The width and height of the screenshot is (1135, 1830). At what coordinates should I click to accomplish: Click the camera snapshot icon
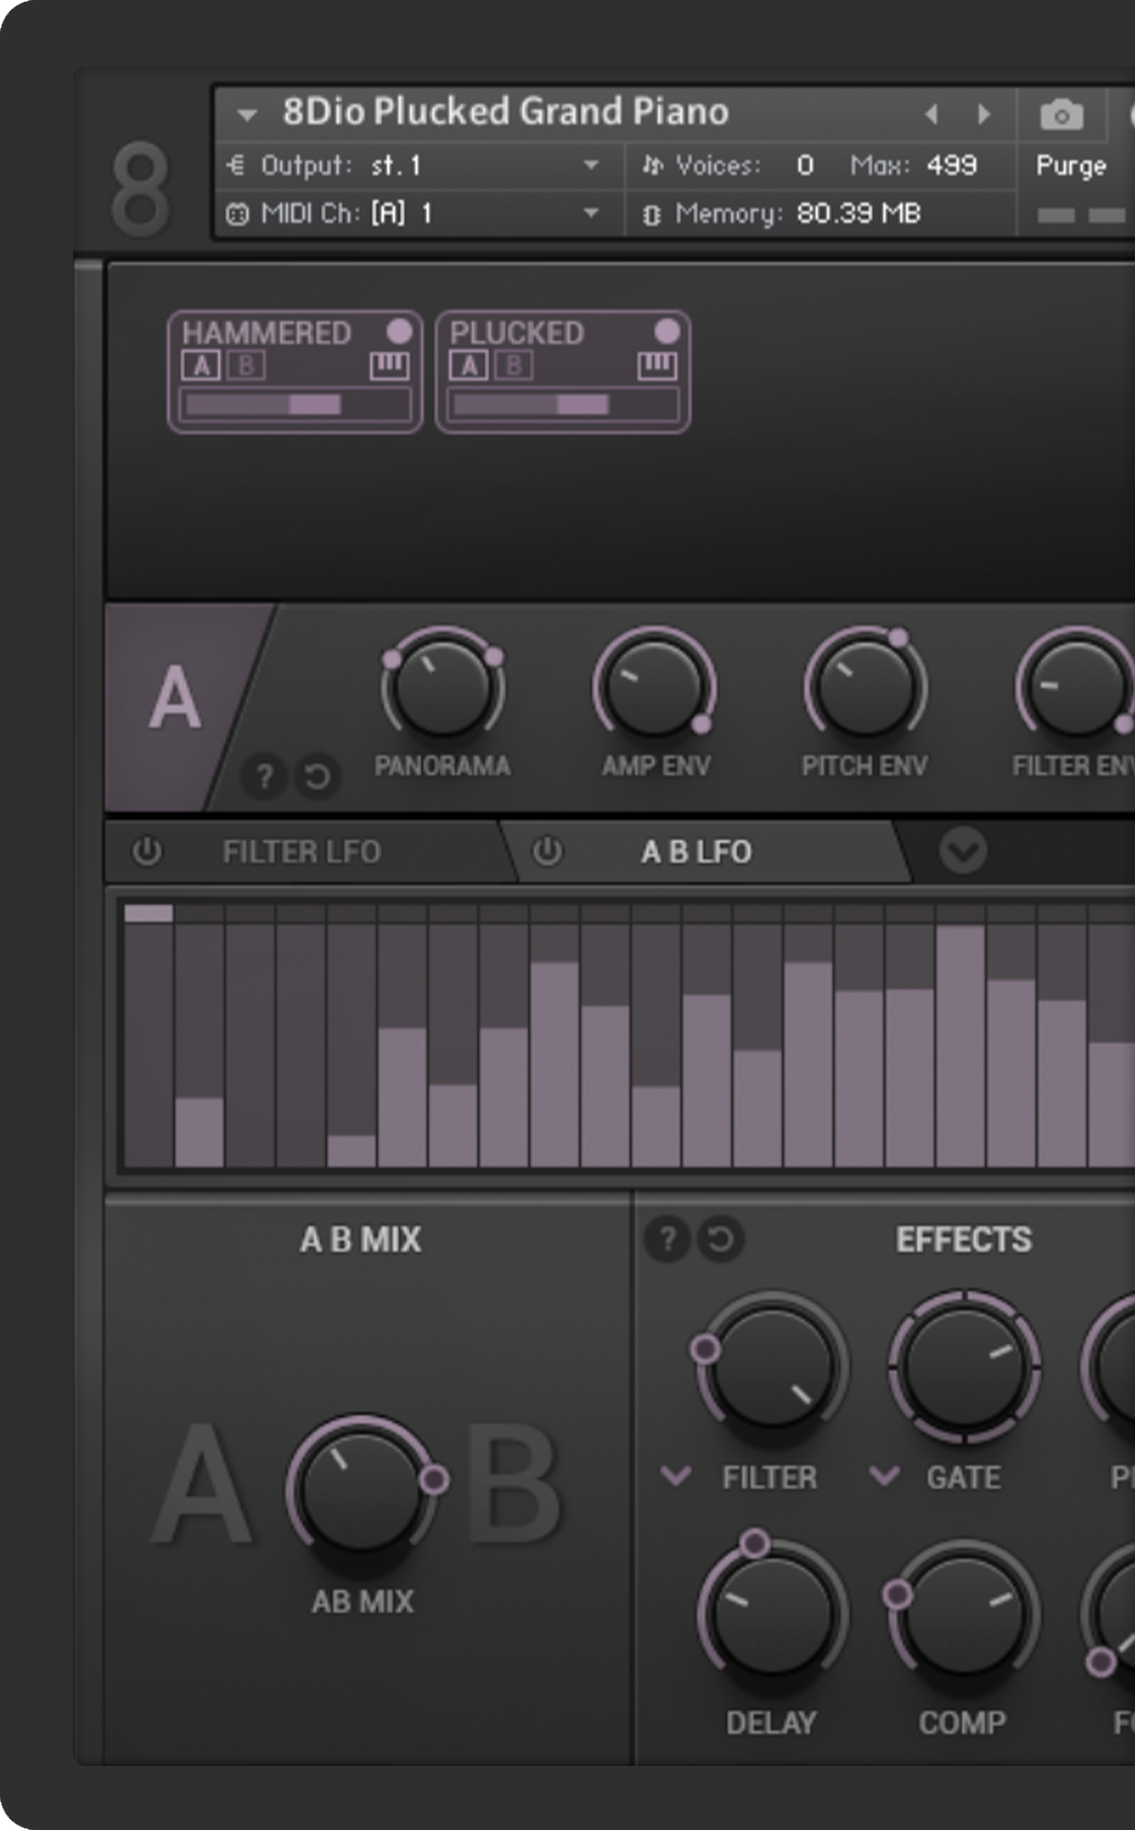1061,115
